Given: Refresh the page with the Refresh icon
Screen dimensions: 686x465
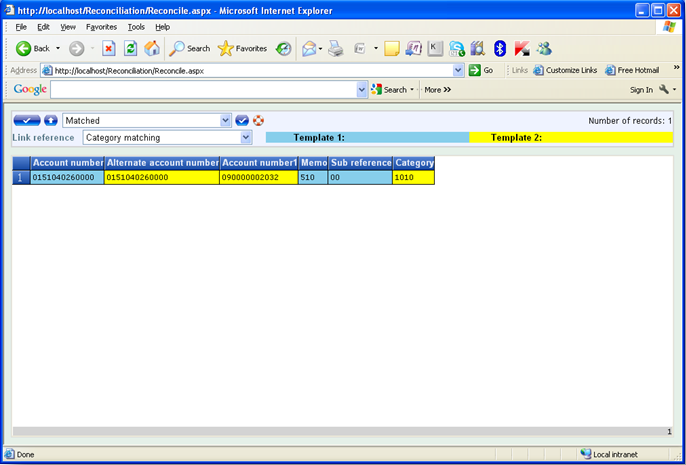Looking at the screenshot, I should [130, 48].
